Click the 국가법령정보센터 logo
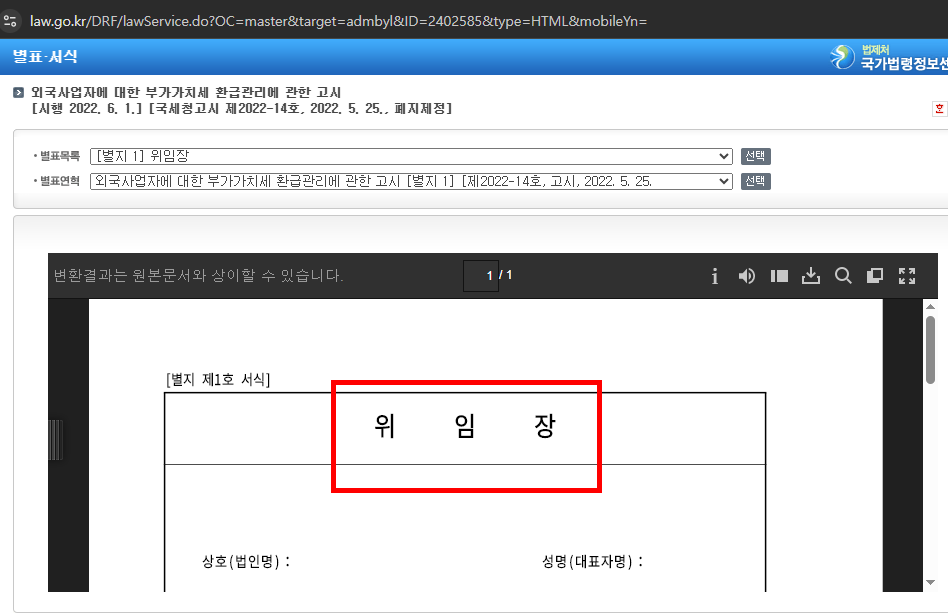Viewport: 948px width, 616px height. click(885, 57)
